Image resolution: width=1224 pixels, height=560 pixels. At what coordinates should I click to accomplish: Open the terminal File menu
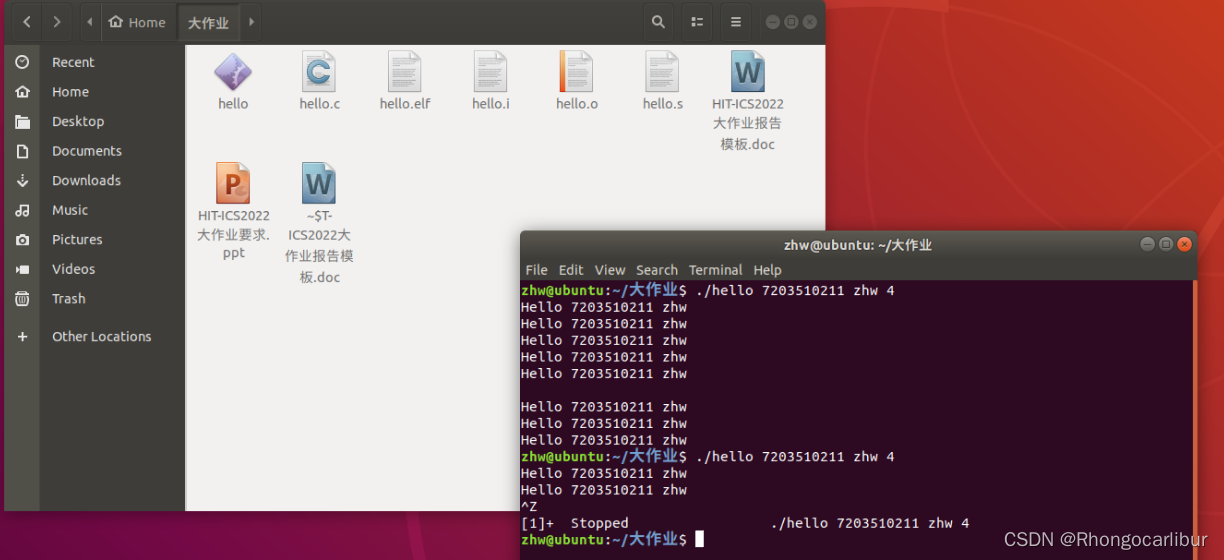(x=536, y=270)
